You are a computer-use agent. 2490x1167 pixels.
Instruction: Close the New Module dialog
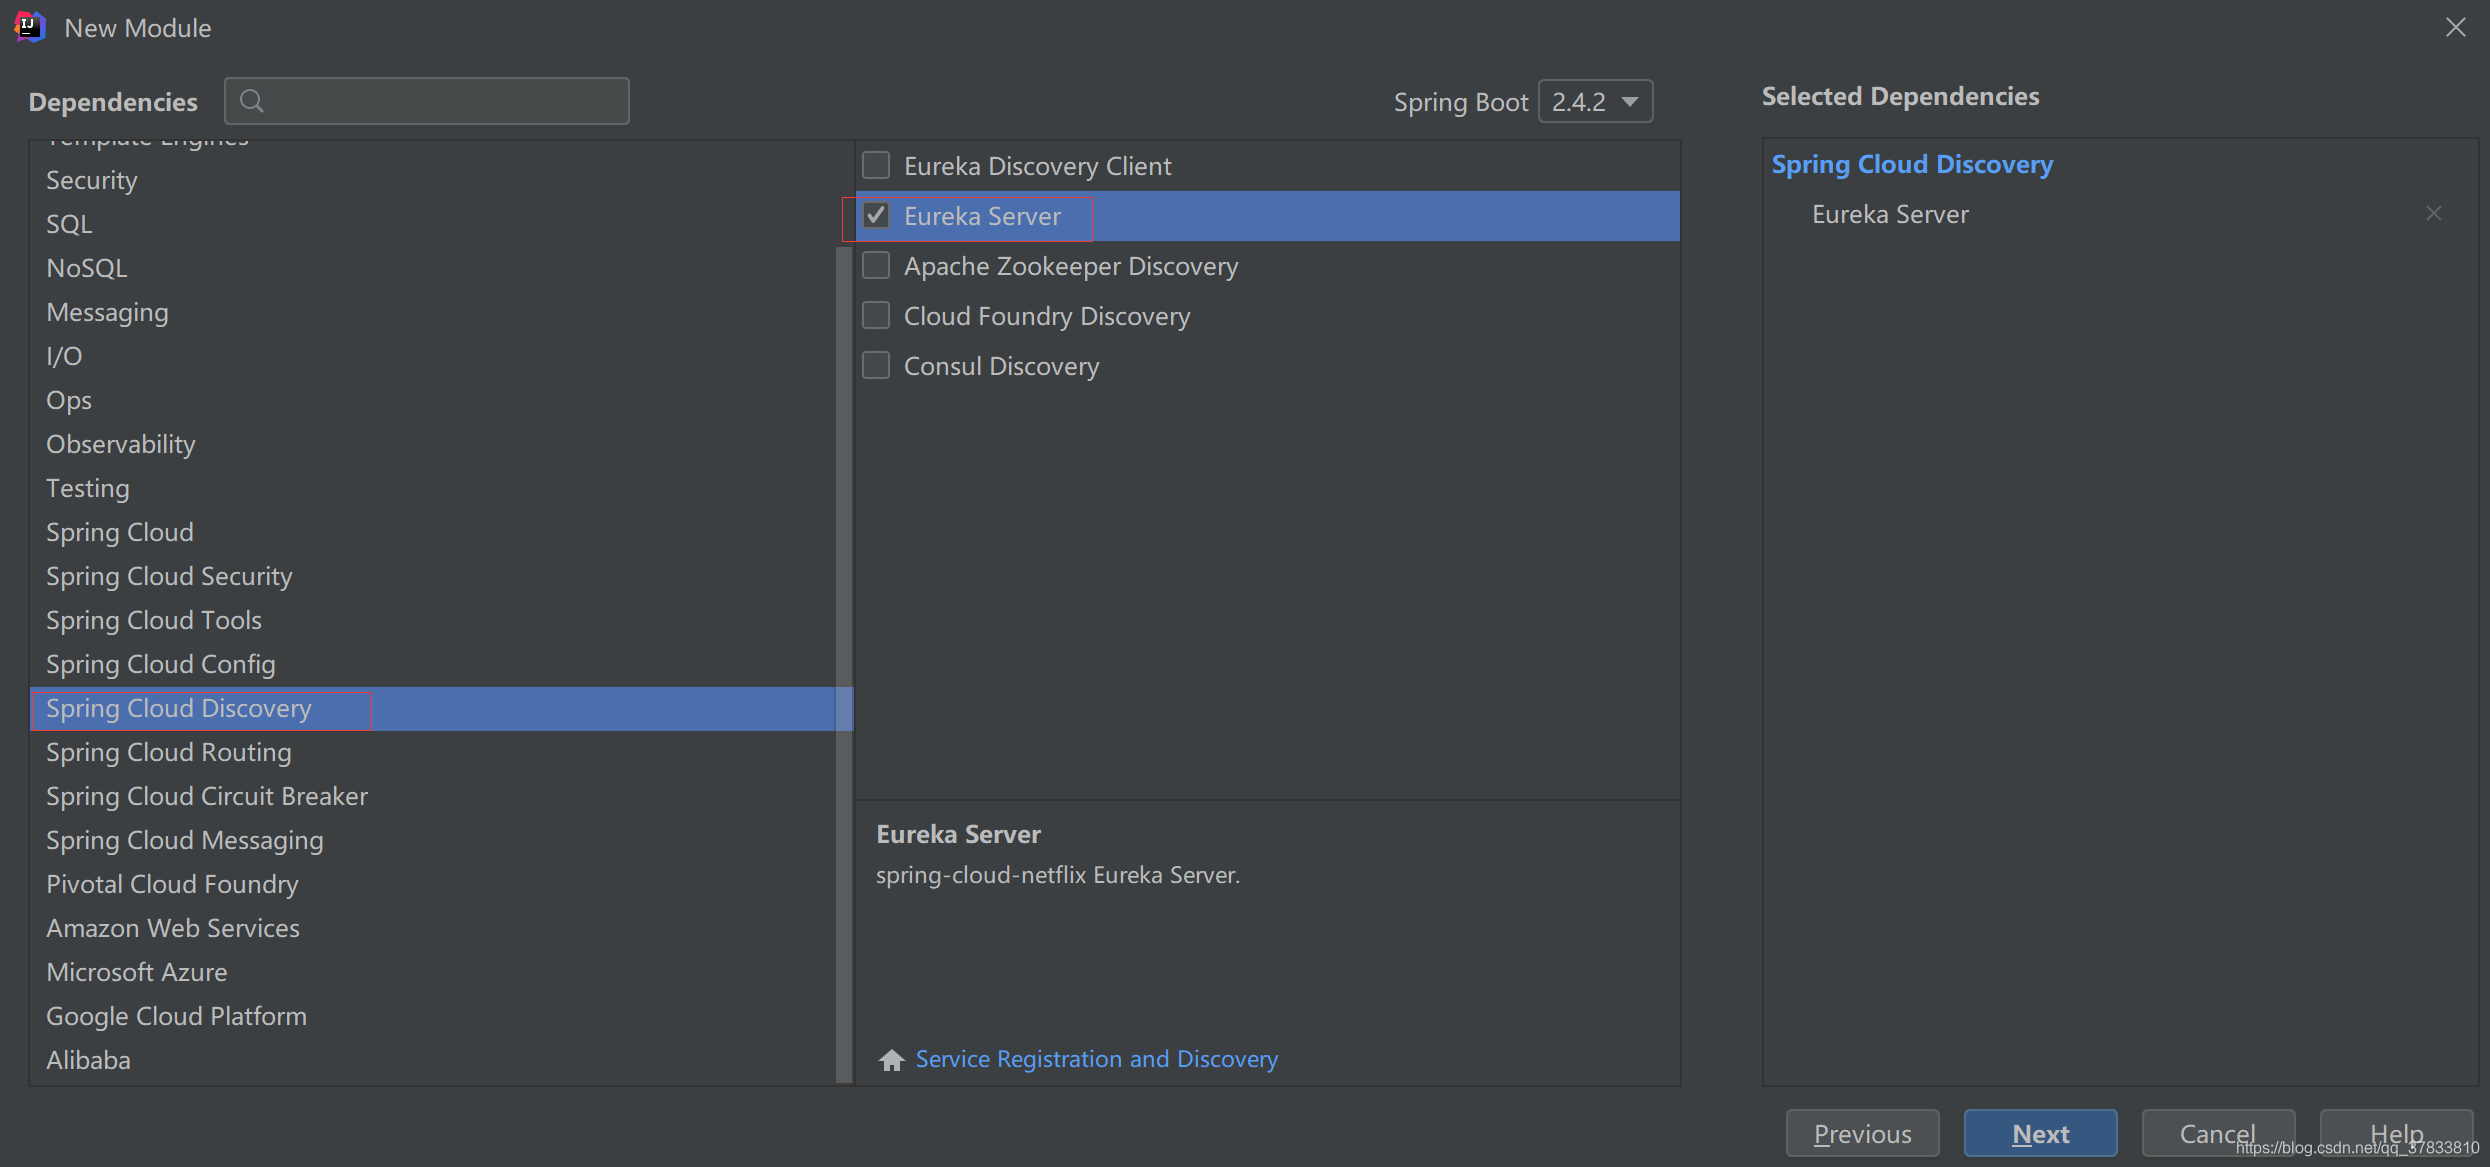[x=2455, y=27]
